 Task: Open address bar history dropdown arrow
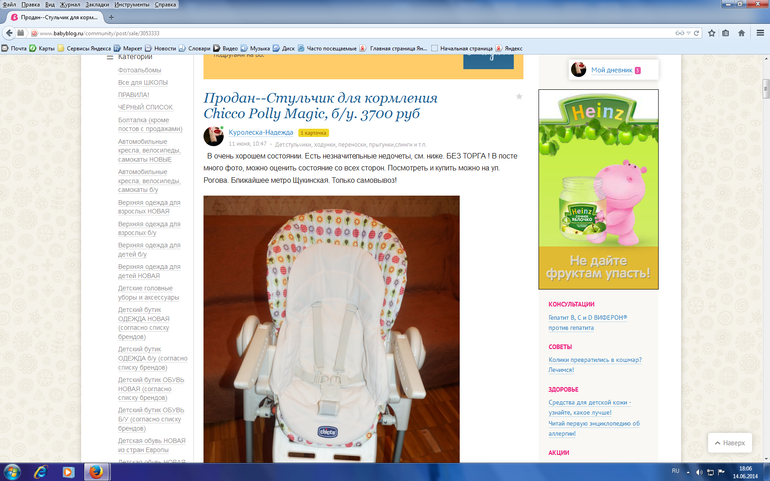tap(688, 33)
